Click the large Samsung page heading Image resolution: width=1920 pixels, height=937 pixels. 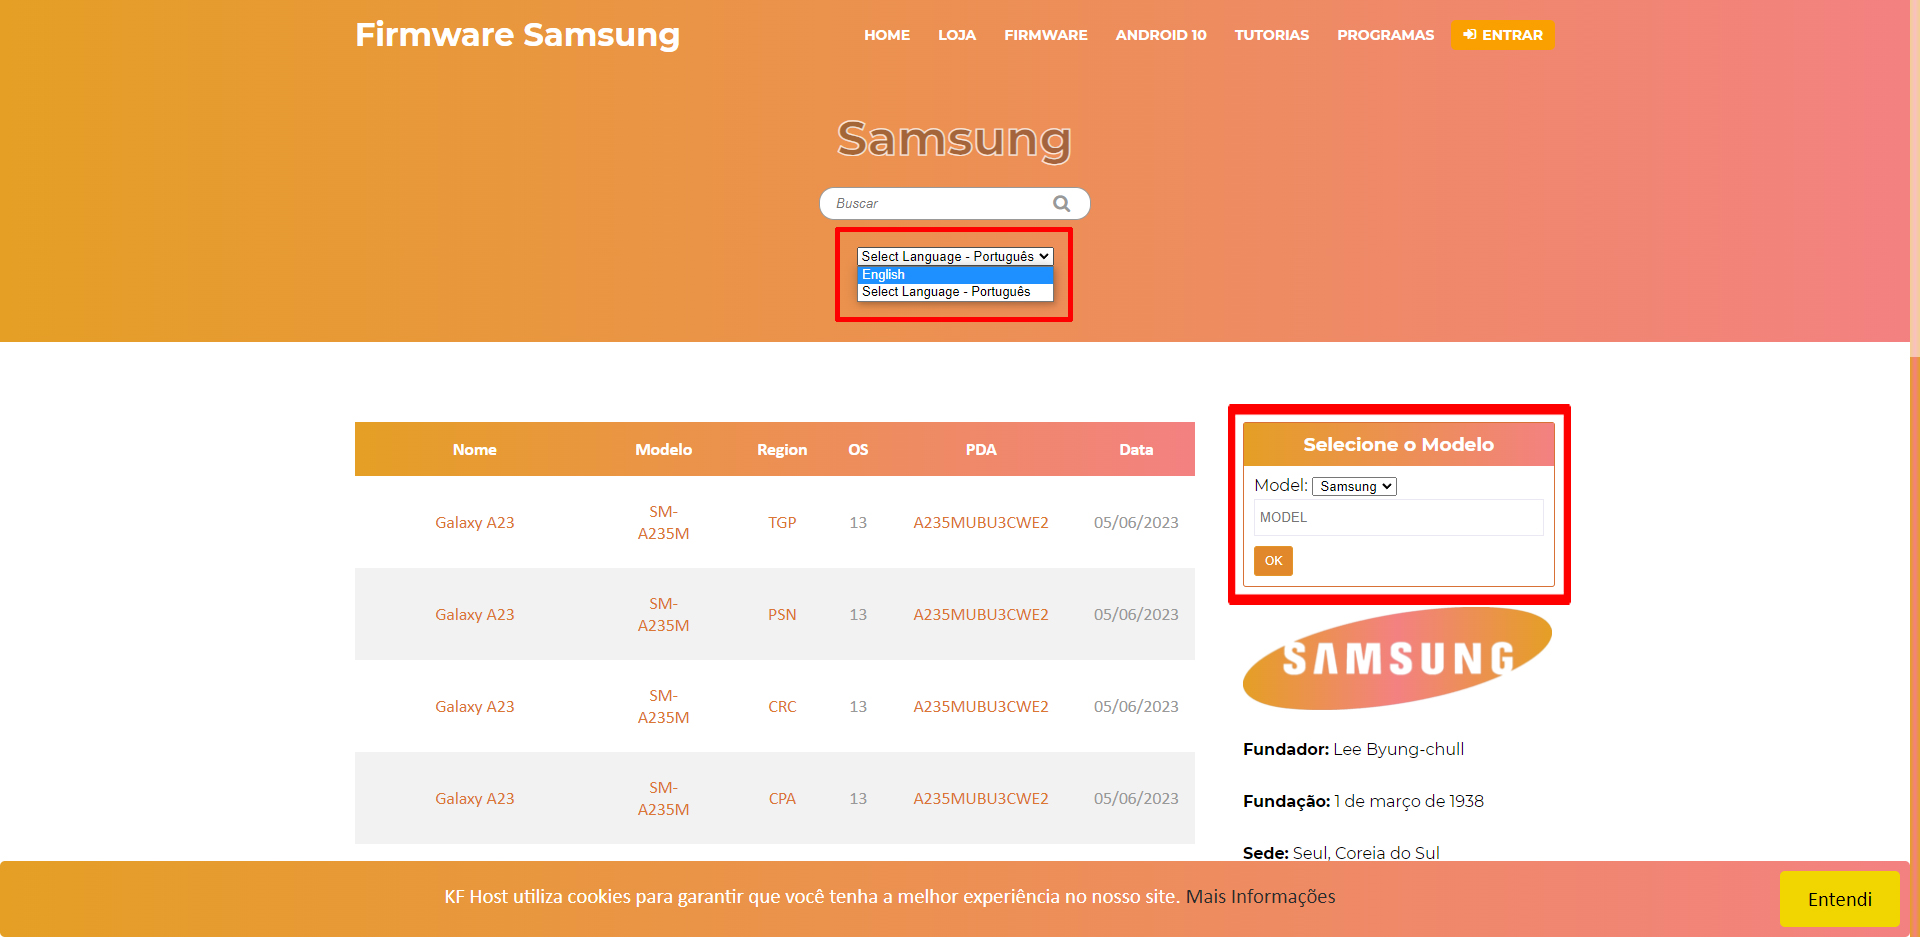(x=954, y=139)
